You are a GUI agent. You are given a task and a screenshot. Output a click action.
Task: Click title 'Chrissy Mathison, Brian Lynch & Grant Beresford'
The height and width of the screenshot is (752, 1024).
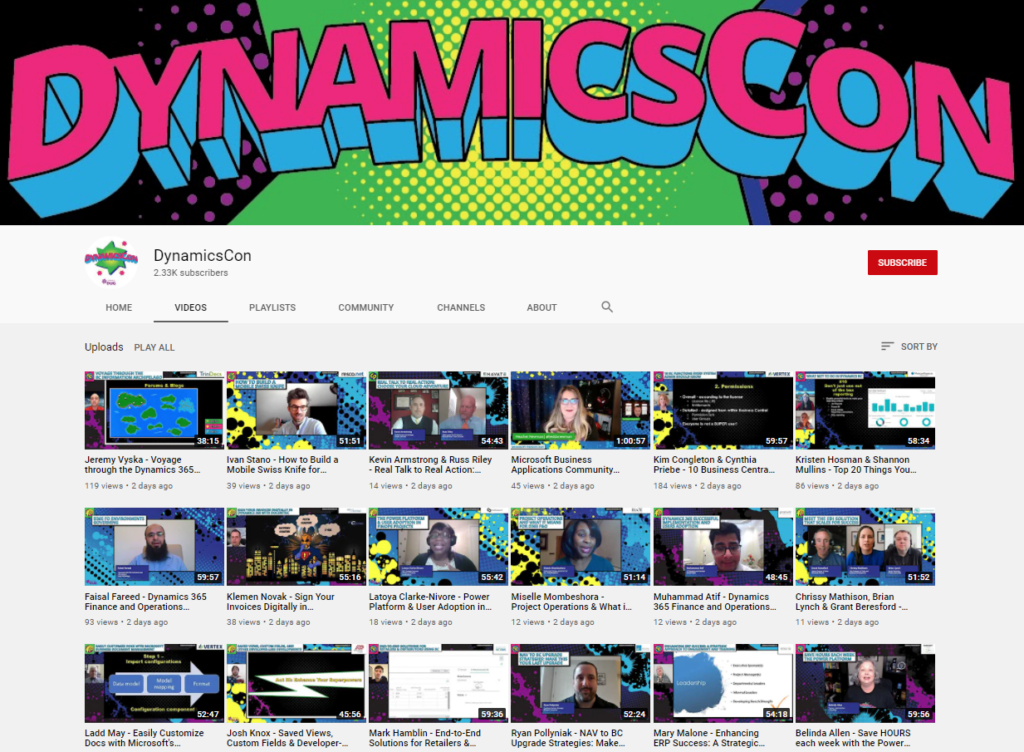(x=852, y=602)
